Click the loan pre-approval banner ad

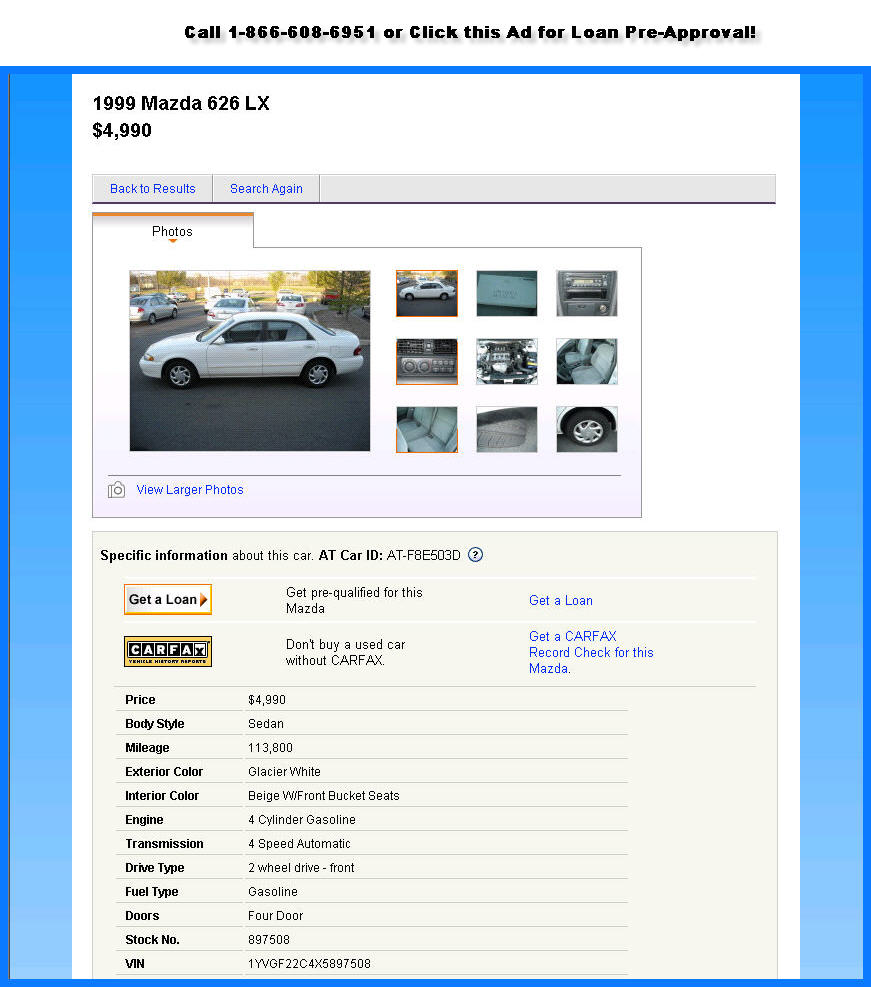tap(470, 32)
